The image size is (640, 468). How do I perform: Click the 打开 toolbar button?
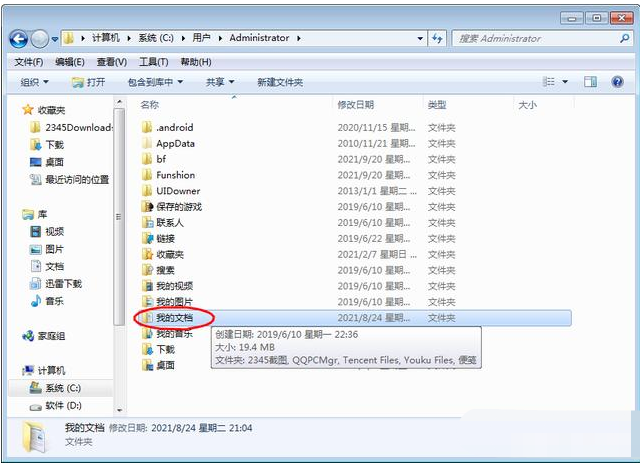coord(89,82)
